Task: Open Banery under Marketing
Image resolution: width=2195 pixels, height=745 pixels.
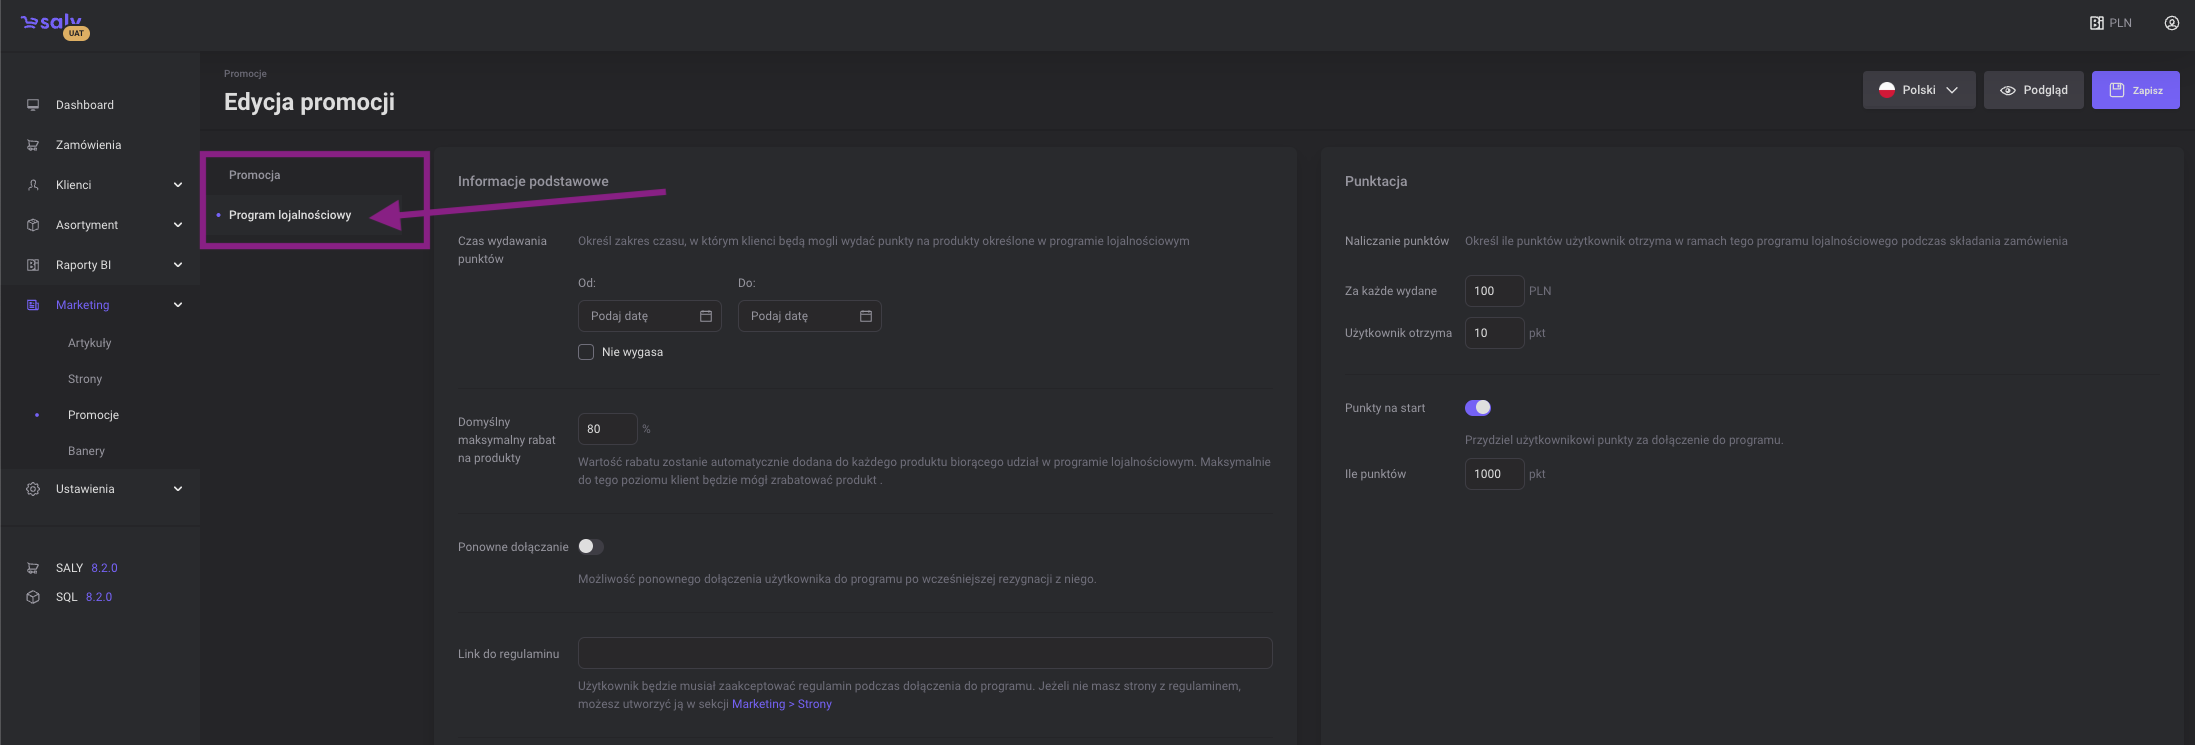Action: [x=86, y=451]
